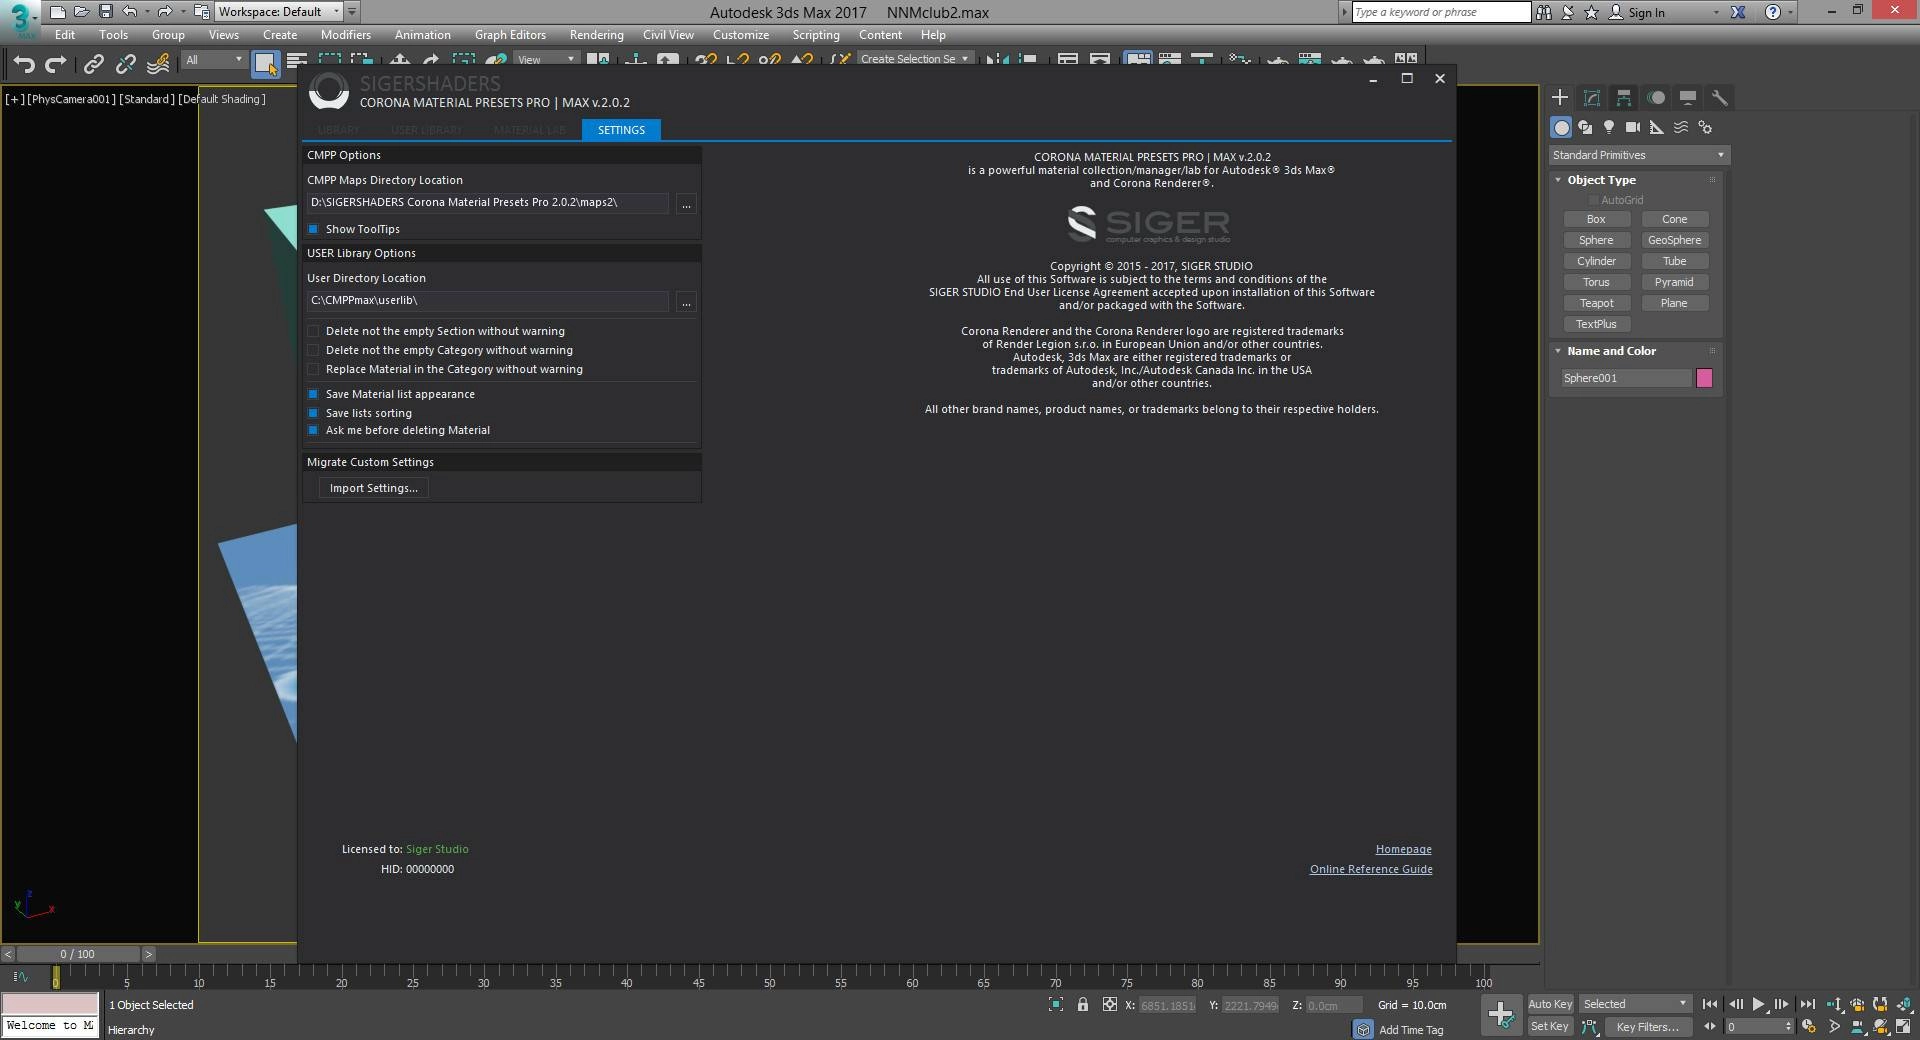The width and height of the screenshot is (1920, 1040).
Task: Toggle Save lists sorting checkbox
Action: click(x=313, y=413)
